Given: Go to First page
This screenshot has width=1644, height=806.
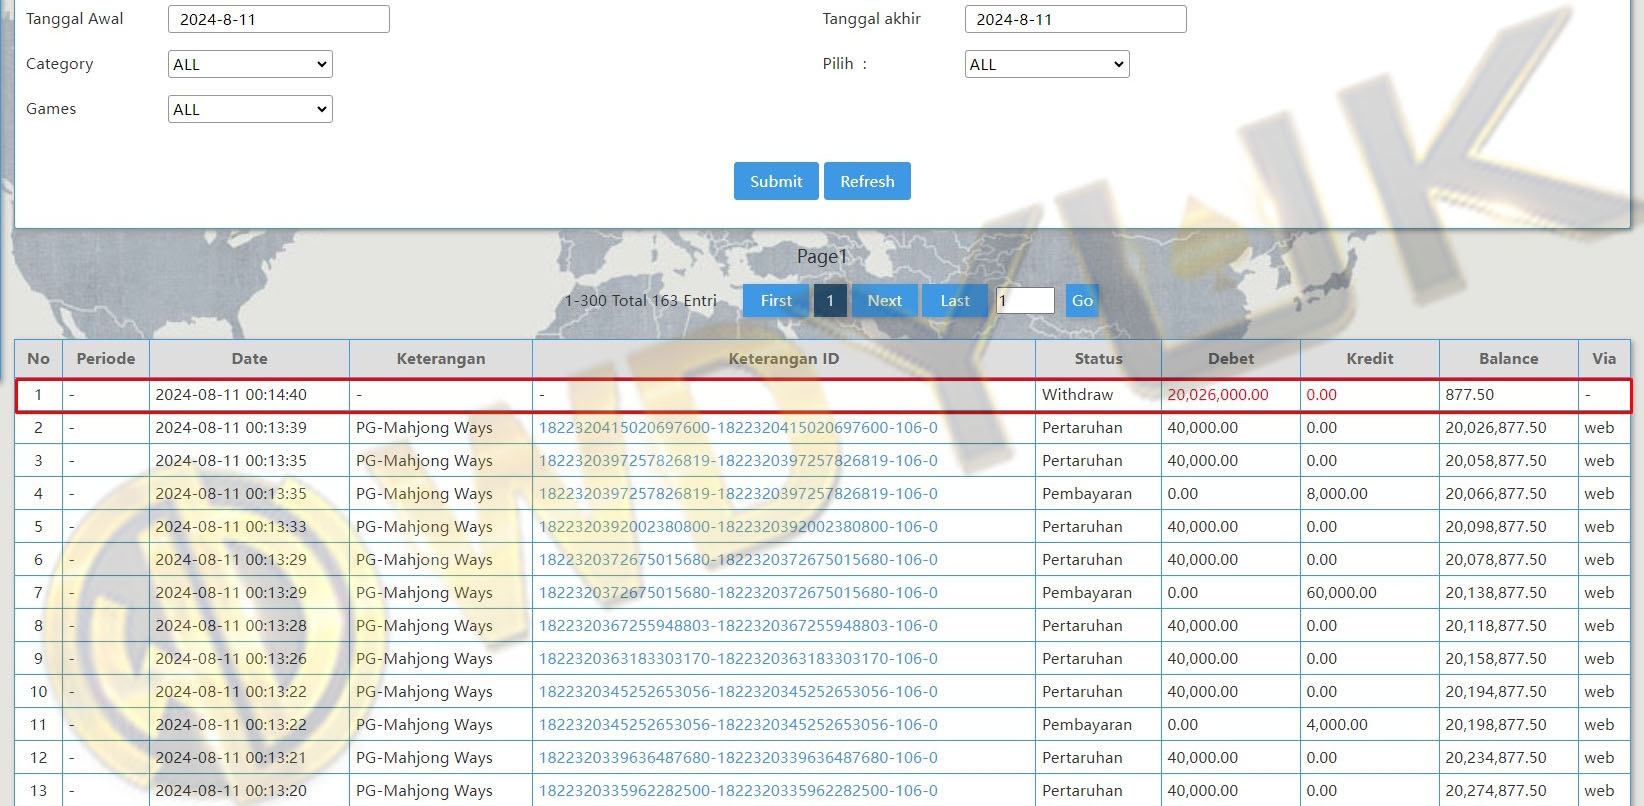Looking at the screenshot, I should (x=776, y=300).
